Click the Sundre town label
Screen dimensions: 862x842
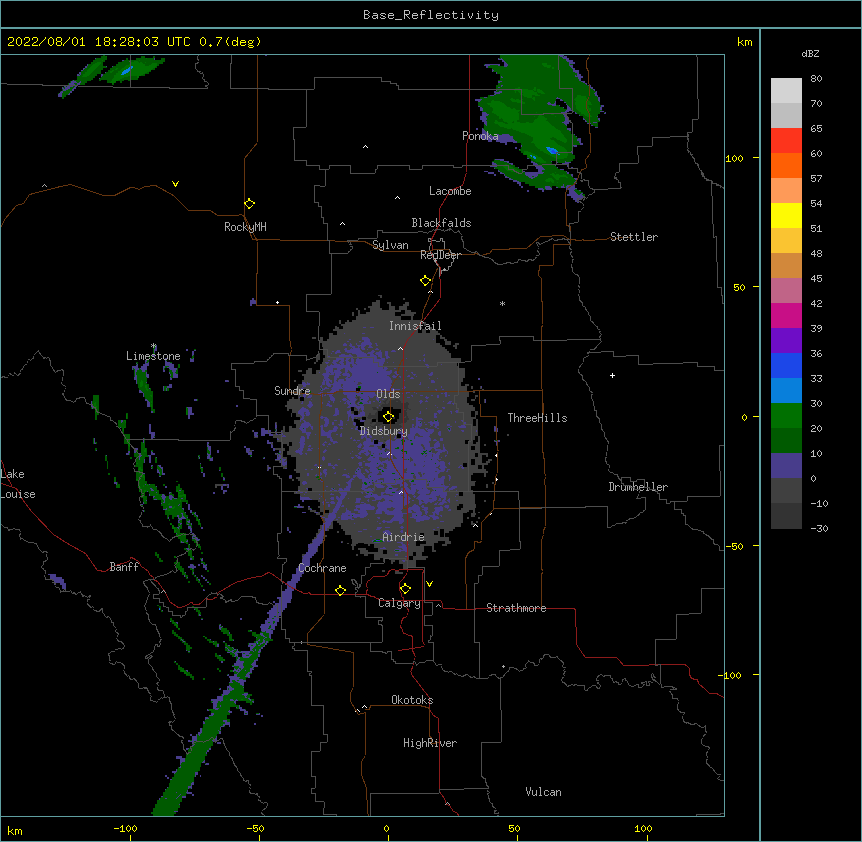point(292,391)
